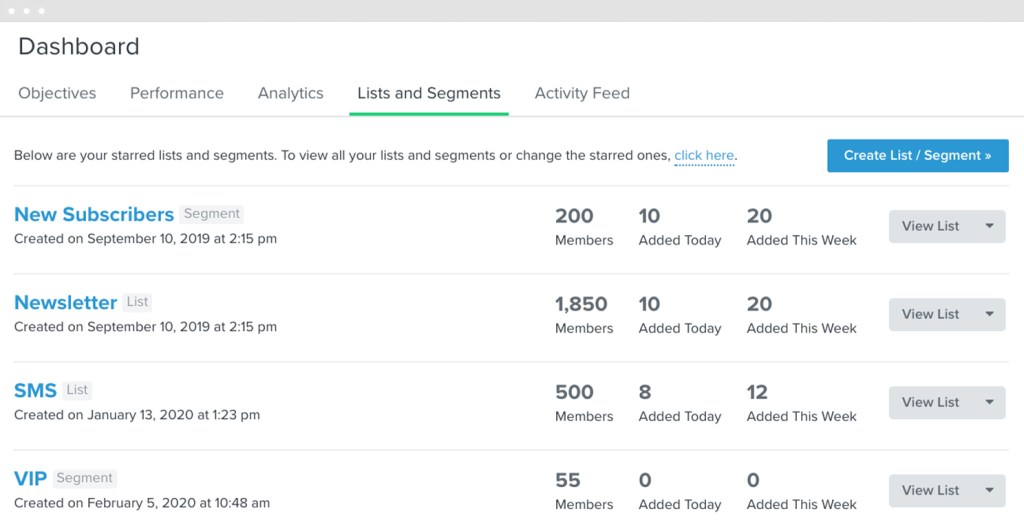Click View List for SMS

(x=930, y=402)
